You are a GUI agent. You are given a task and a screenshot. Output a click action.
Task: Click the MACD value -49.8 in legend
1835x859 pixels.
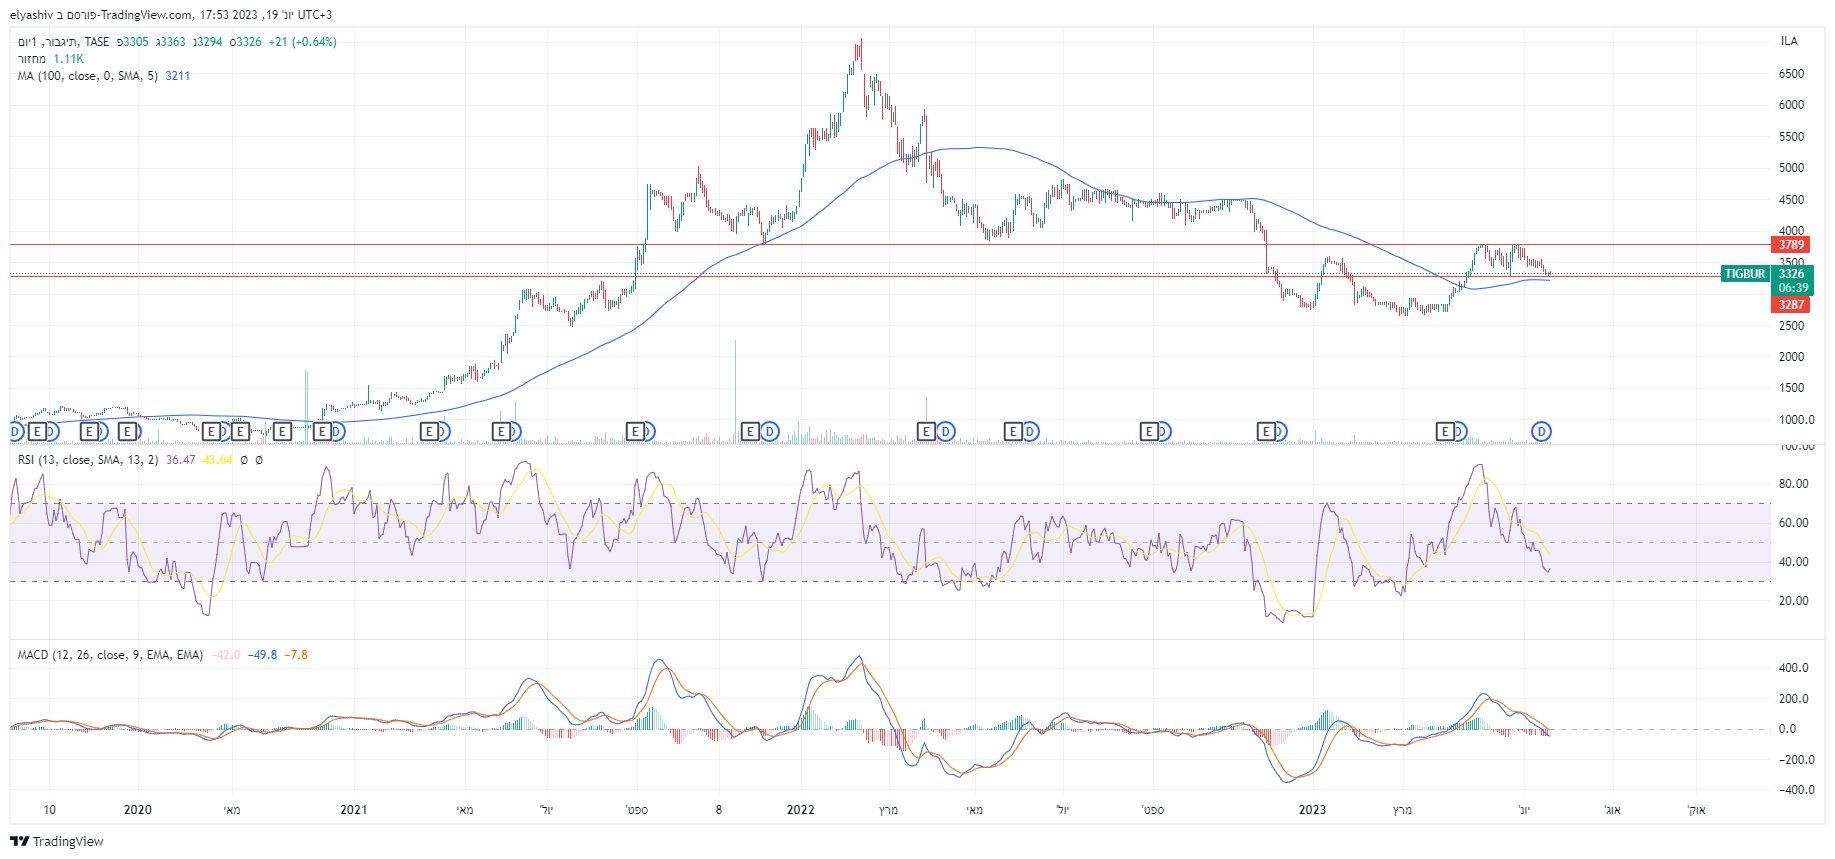pos(262,655)
